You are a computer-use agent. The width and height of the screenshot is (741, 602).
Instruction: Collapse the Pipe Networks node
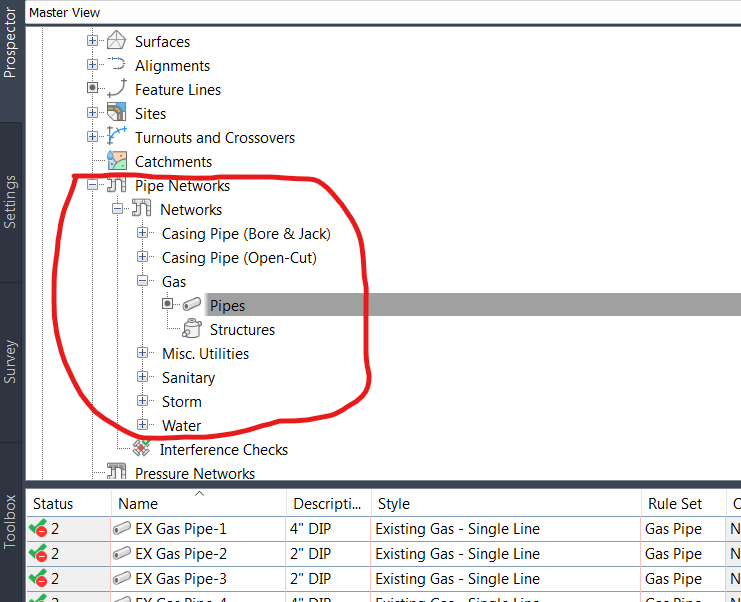click(x=93, y=185)
